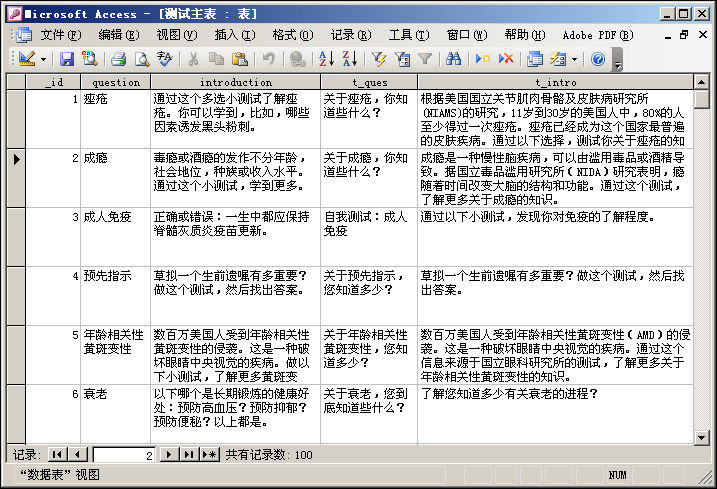Select the t_ques column header
717x489 pixels.
(x=369, y=82)
